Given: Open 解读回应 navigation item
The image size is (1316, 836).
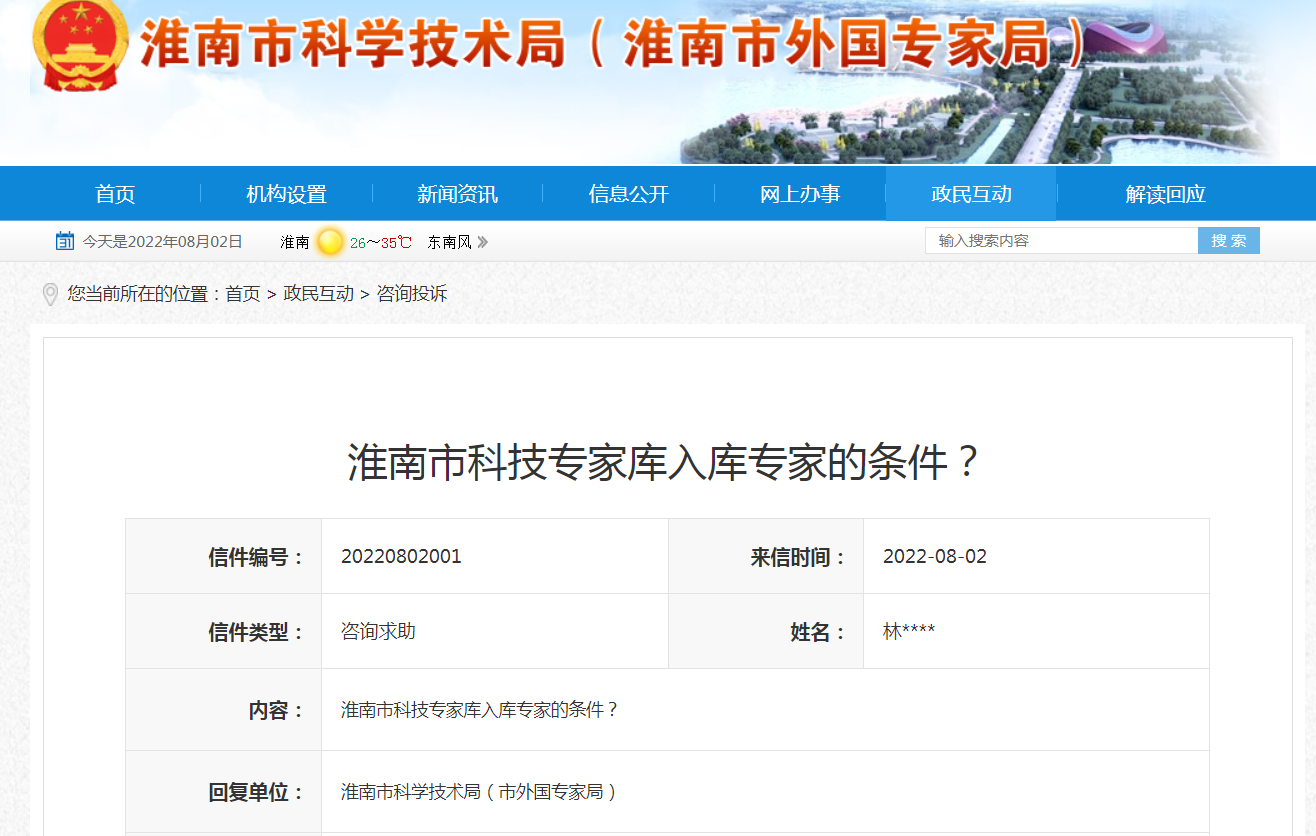Looking at the screenshot, I should 1165,194.
